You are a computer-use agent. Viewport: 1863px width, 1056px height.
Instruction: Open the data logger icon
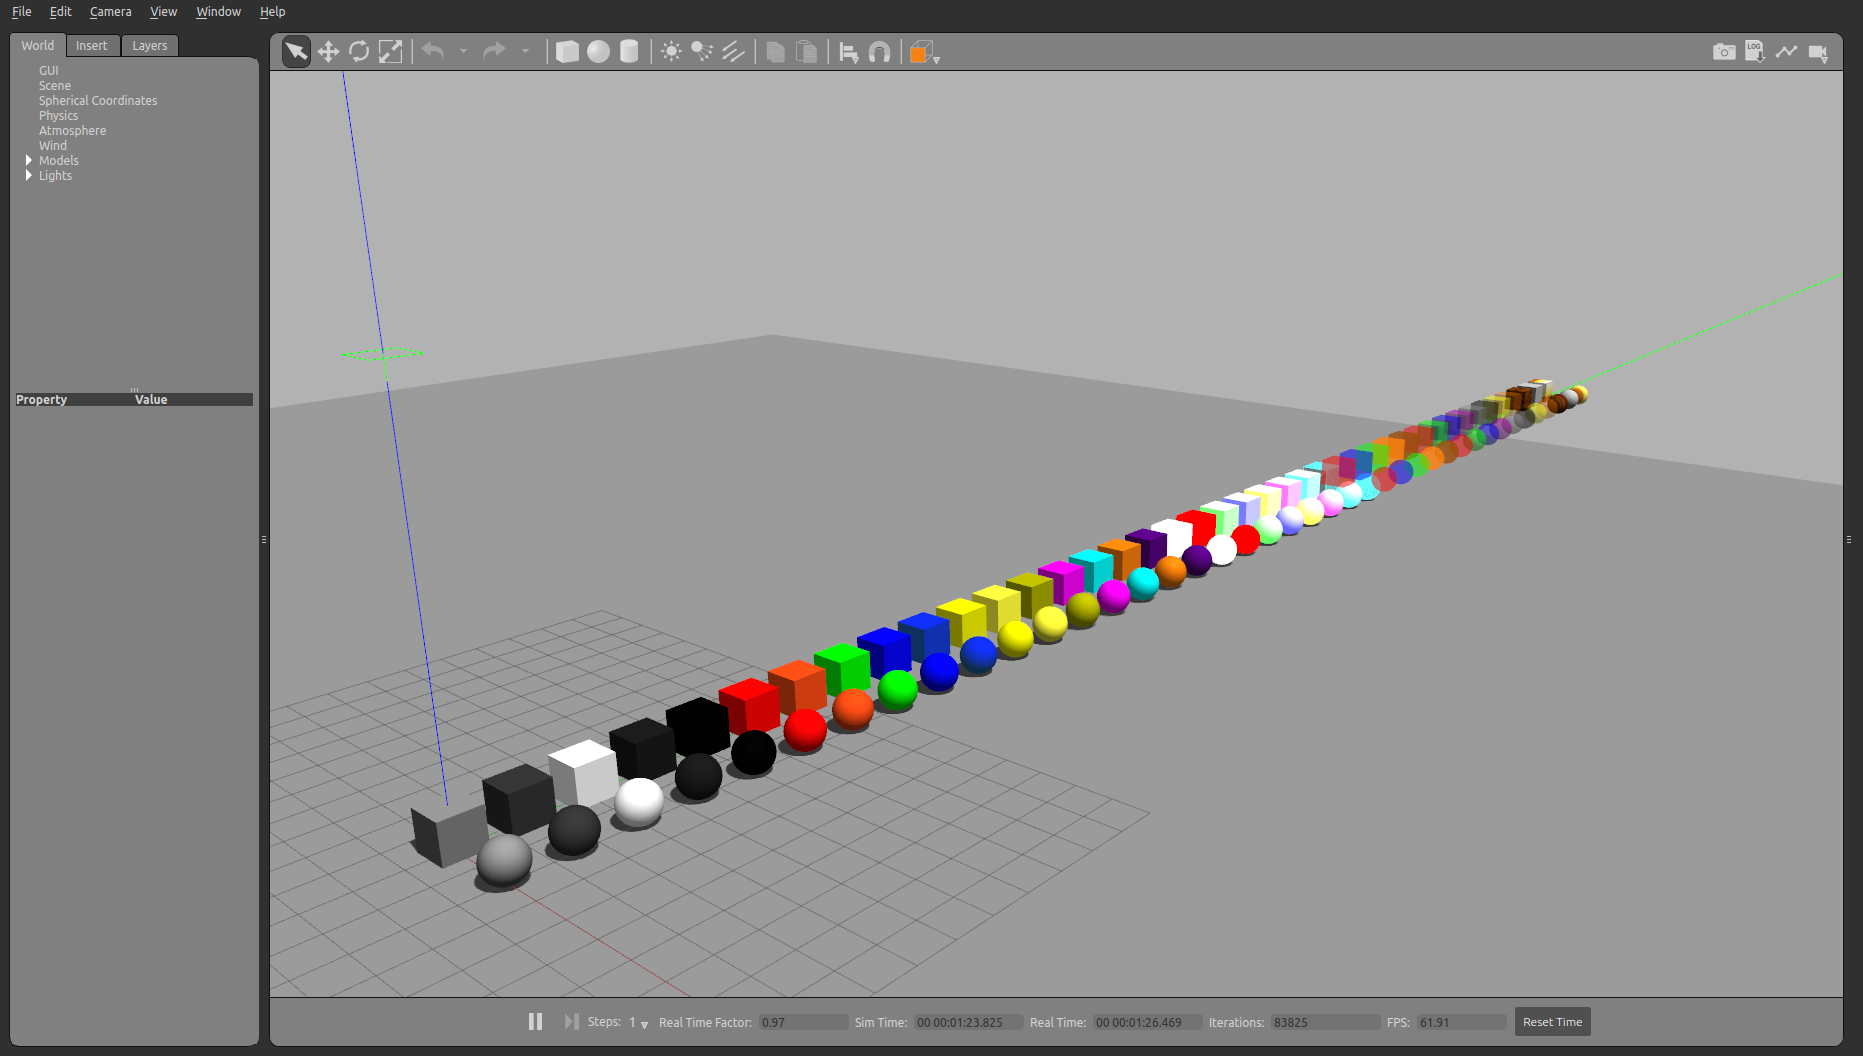pyautogui.click(x=1755, y=52)
